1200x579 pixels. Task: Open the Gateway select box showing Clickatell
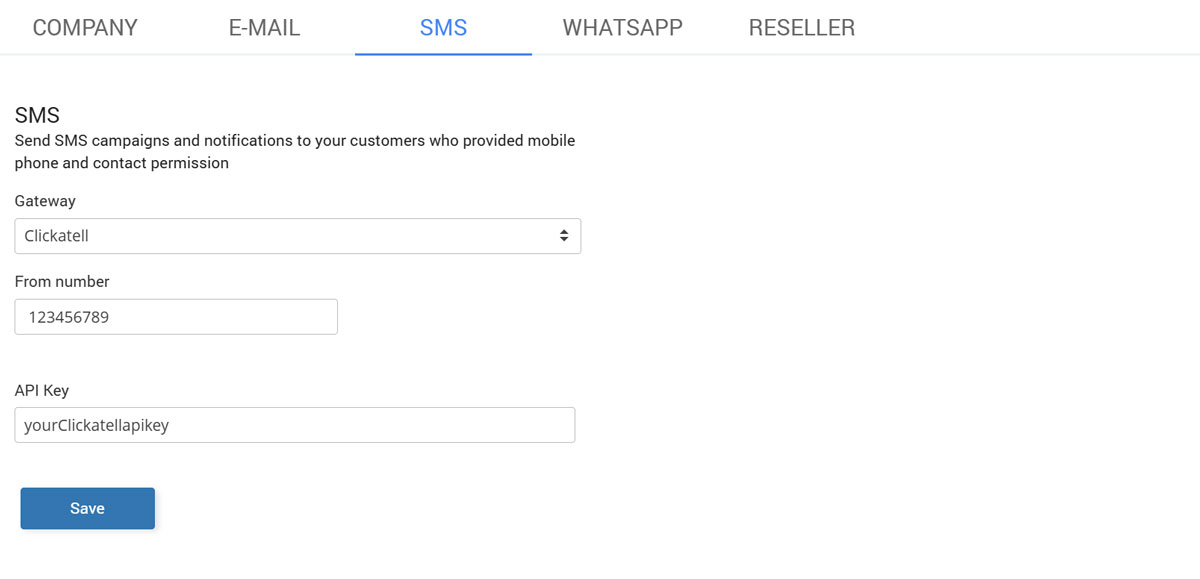(297, 236)
